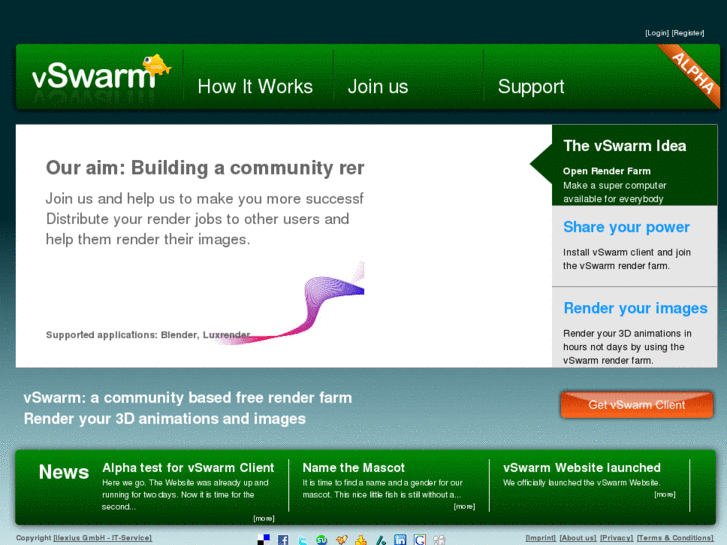
Task: Click the grey people share icon
Action: (439, 540)
